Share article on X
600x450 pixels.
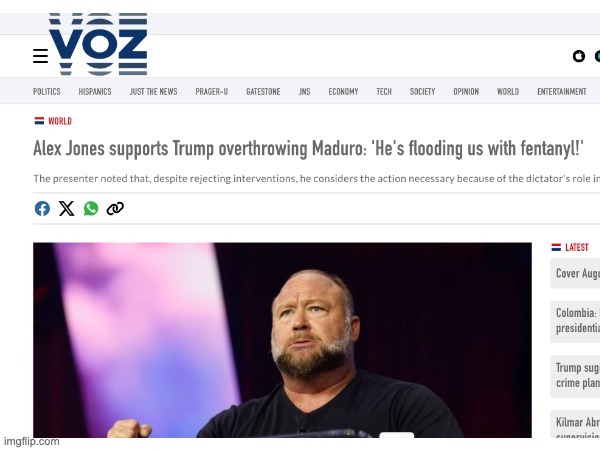pos(67,209)
